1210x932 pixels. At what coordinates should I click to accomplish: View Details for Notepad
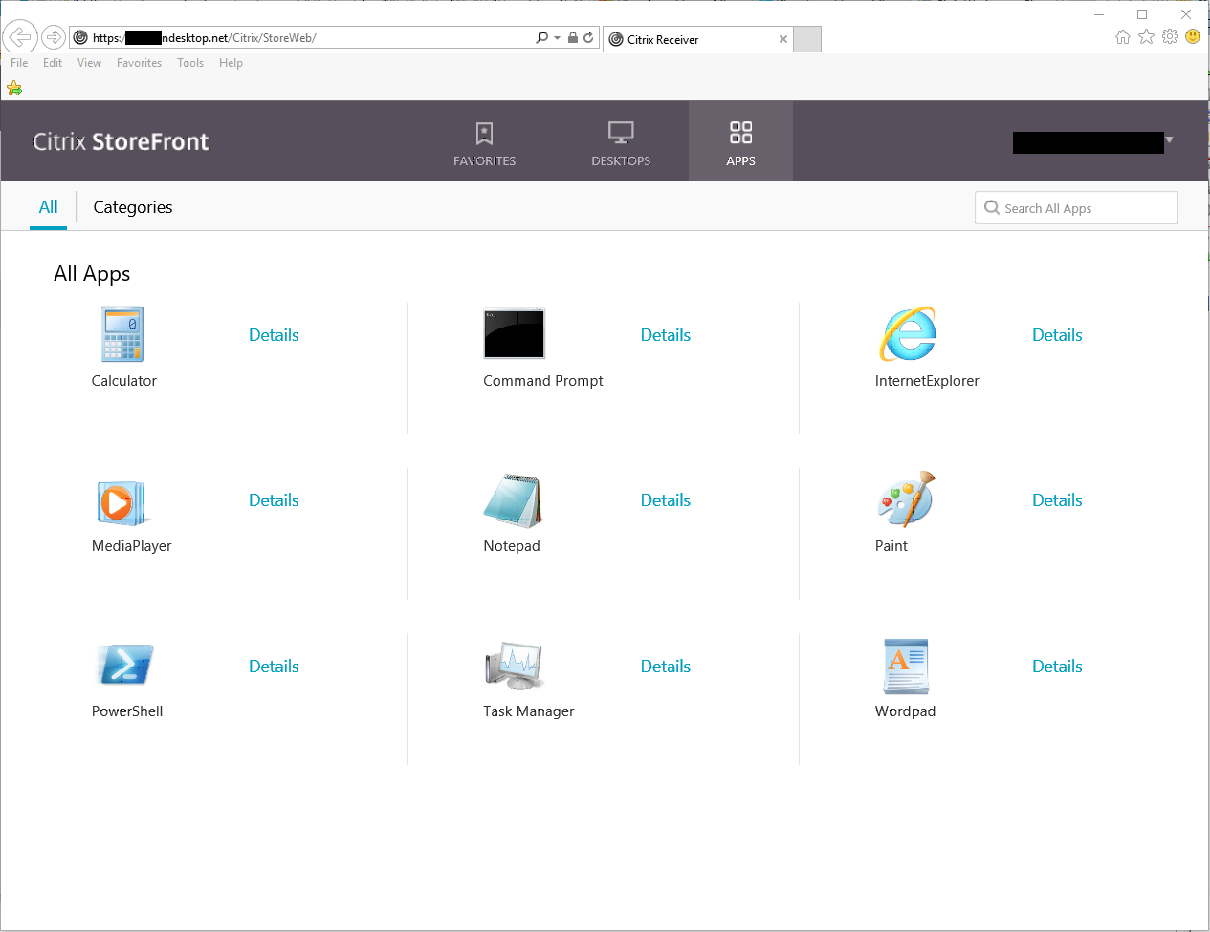tap(666, 500)
